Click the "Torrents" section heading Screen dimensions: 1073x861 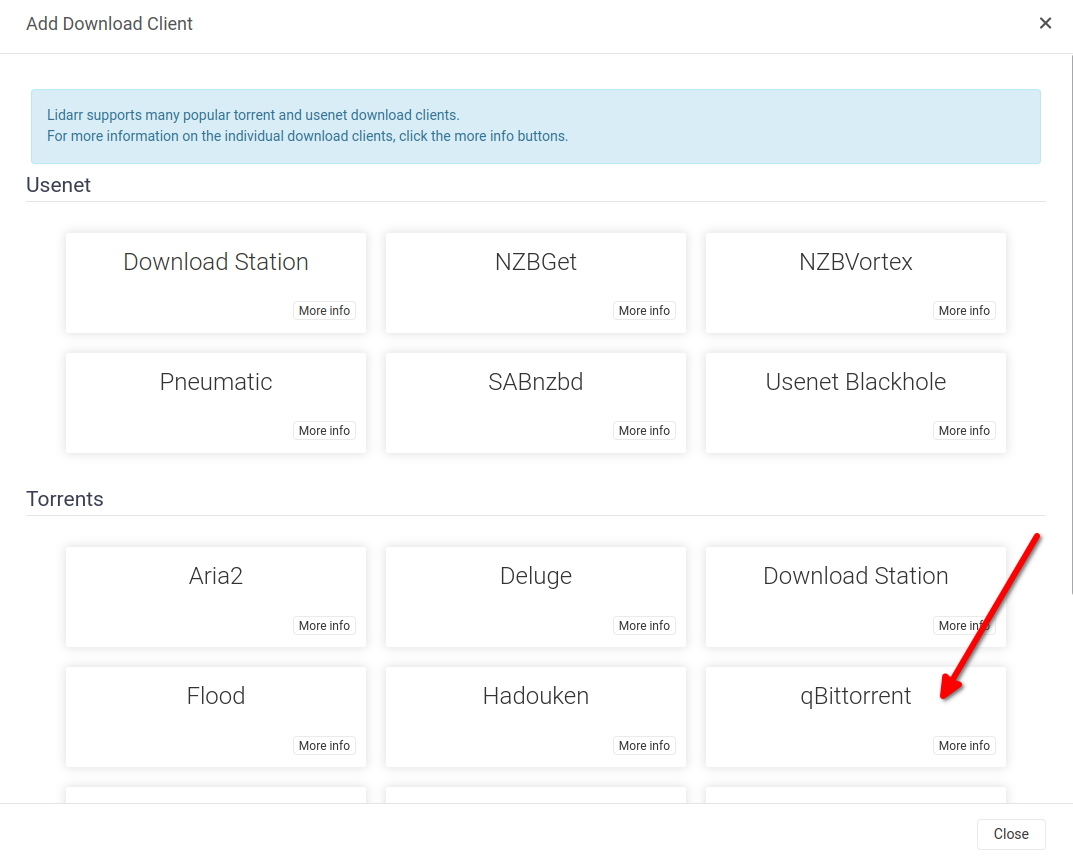tap(64, 499)
